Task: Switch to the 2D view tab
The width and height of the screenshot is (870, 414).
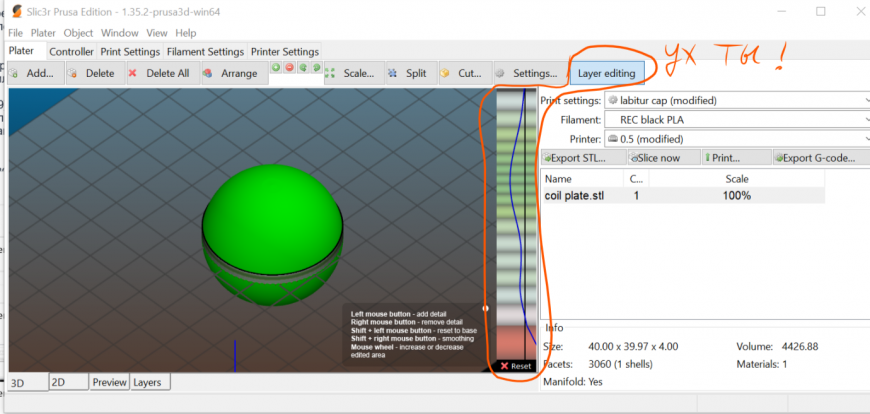Action: click(x=66, y=382)
